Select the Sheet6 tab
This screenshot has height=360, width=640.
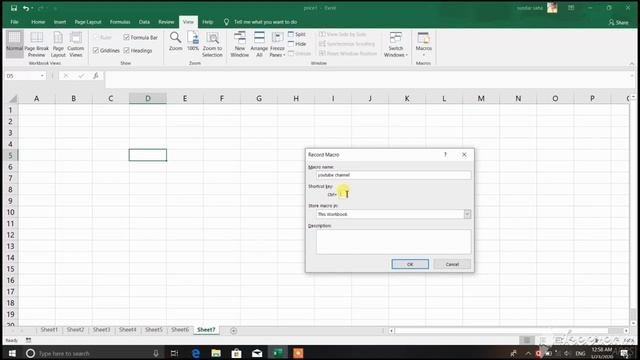click(180, 329)
